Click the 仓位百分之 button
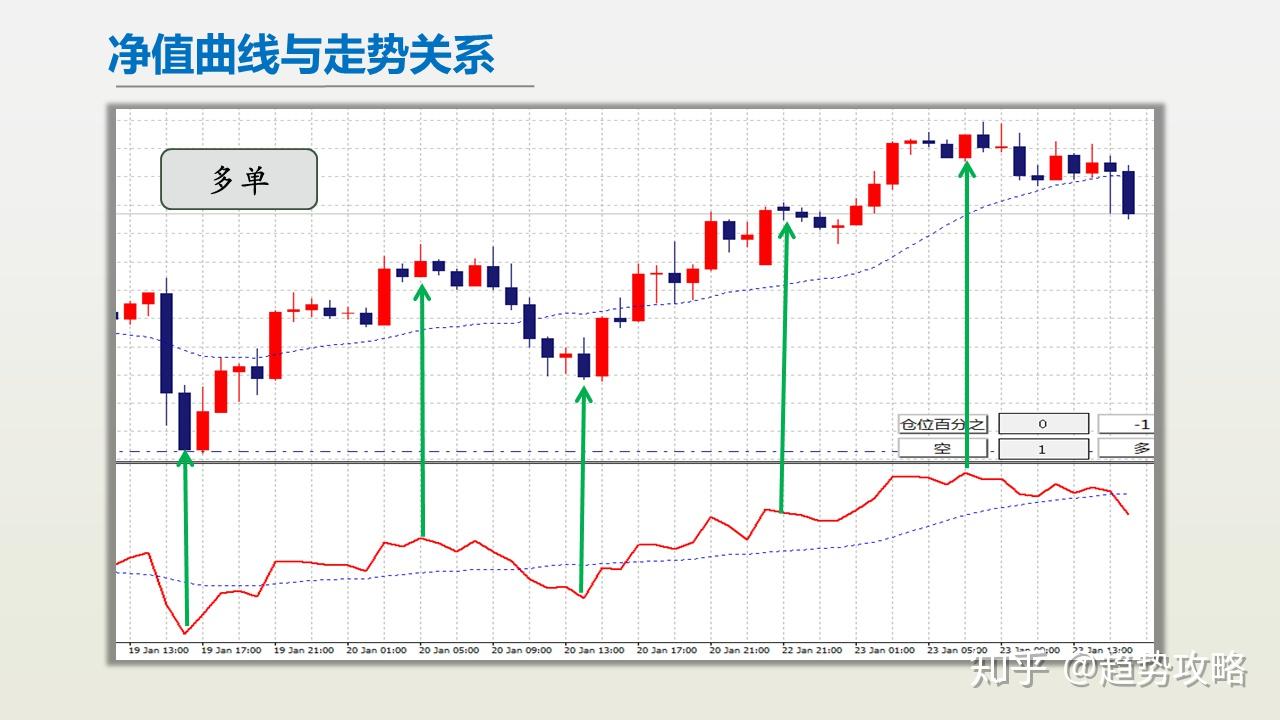This screenshot has height=720, width=1280. click(x=943, y=424)
